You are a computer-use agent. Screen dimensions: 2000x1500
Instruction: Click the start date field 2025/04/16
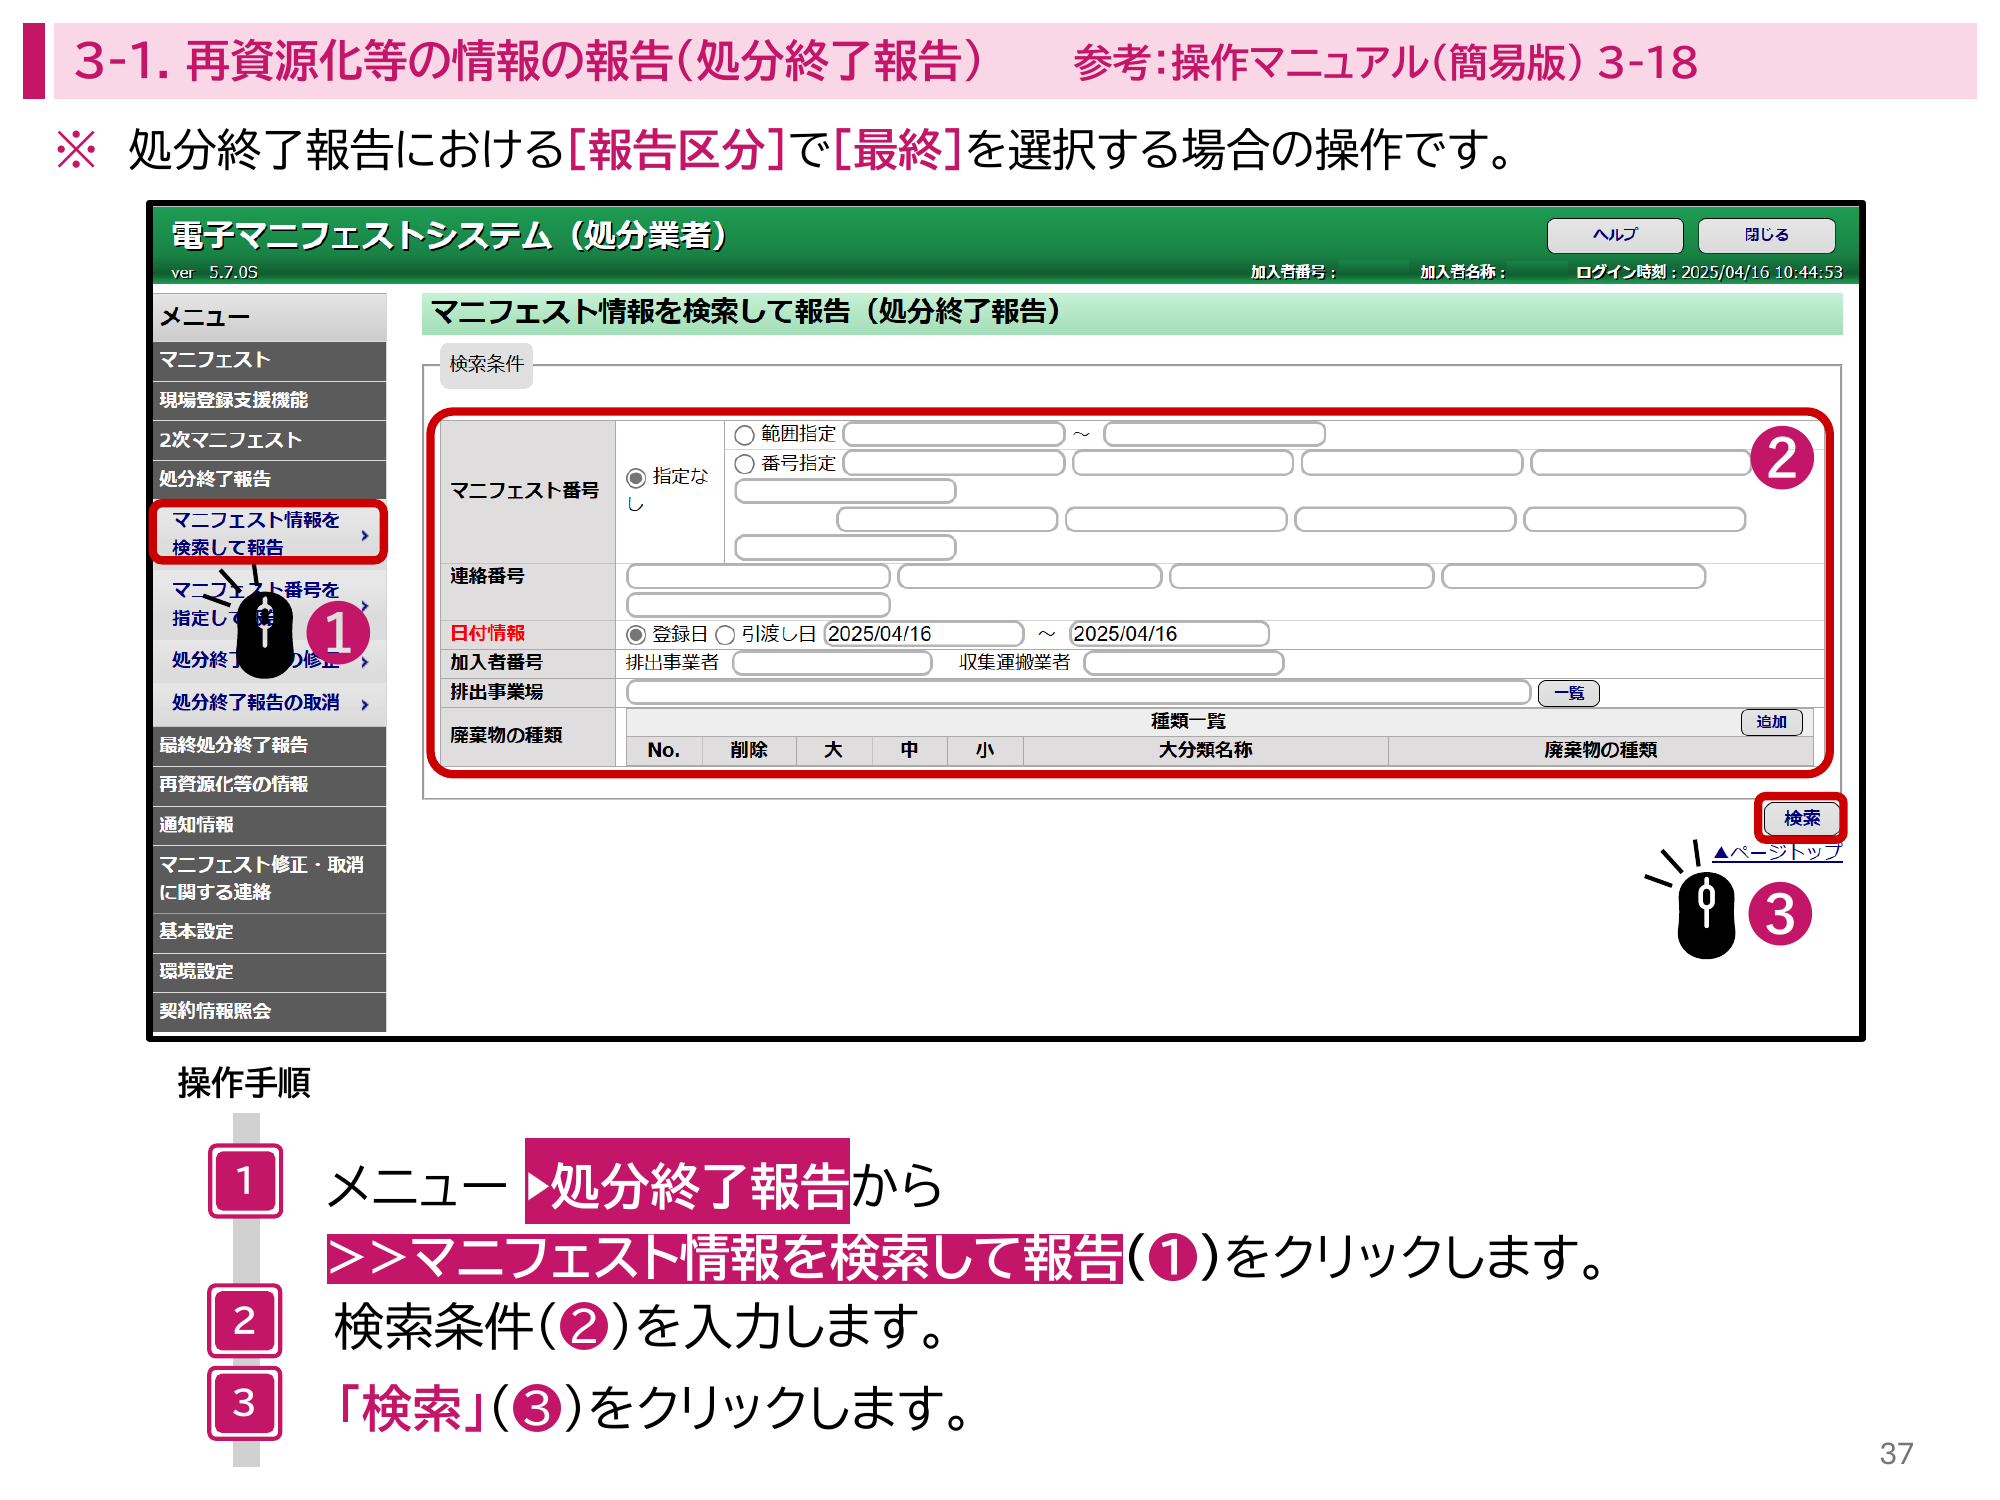(x=924, y=634)
